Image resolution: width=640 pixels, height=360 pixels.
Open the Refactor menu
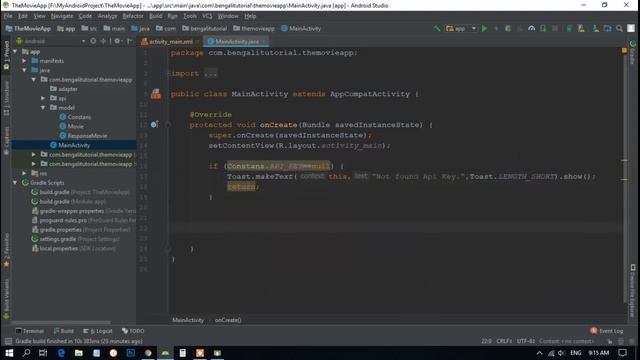click(133, 16)
